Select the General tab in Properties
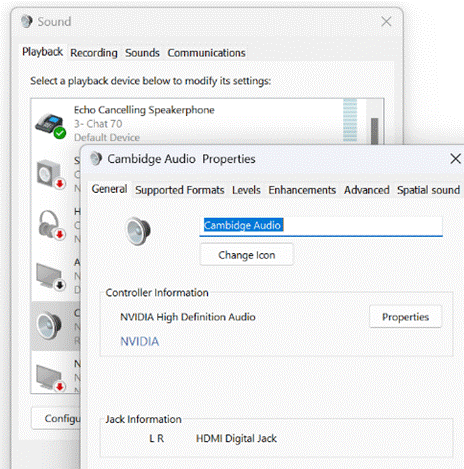The width and height of the screenshot is (464, 469). tap(109, 189)
